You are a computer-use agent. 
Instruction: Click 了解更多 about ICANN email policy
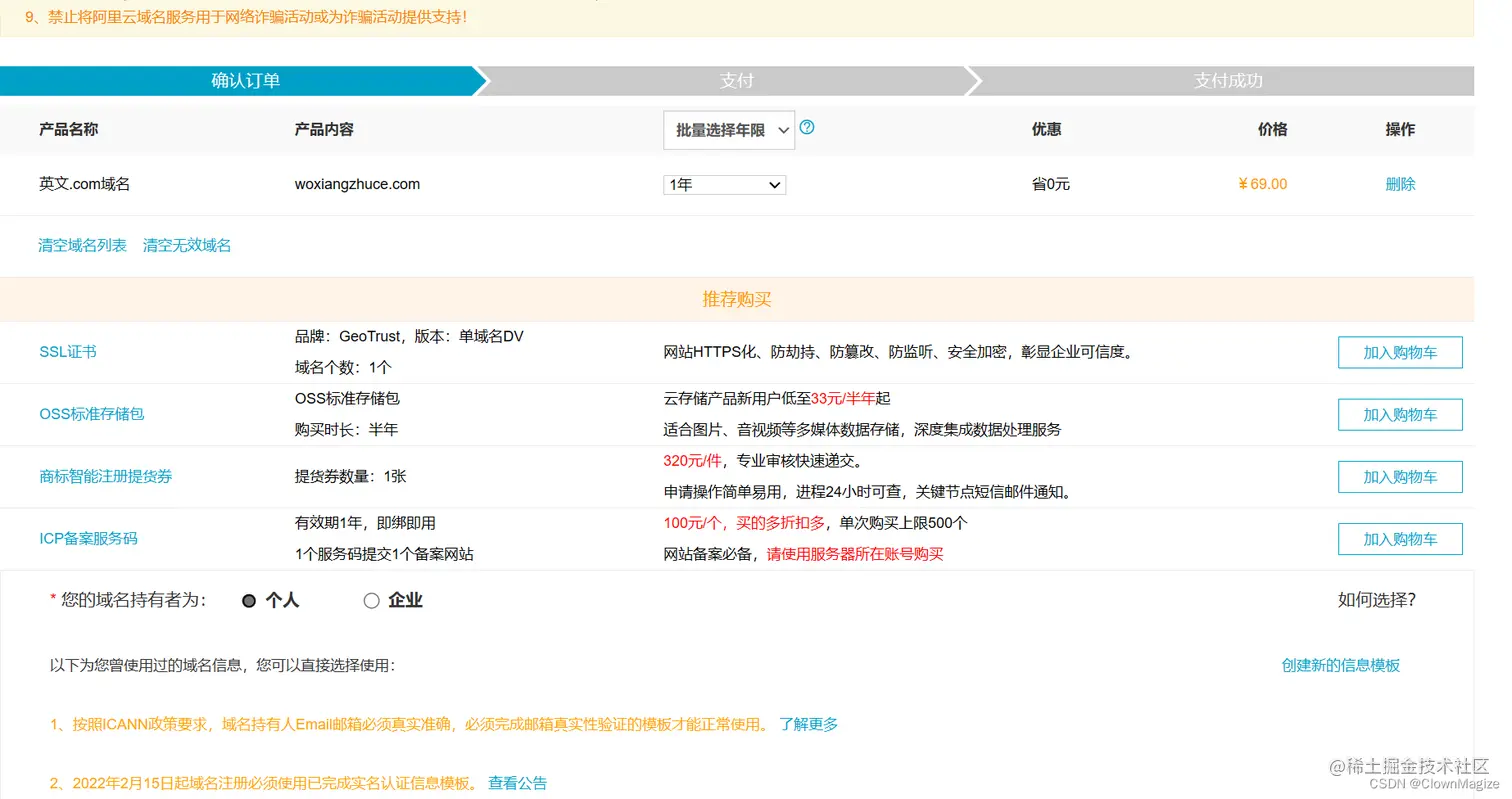[x=808, y=724]
